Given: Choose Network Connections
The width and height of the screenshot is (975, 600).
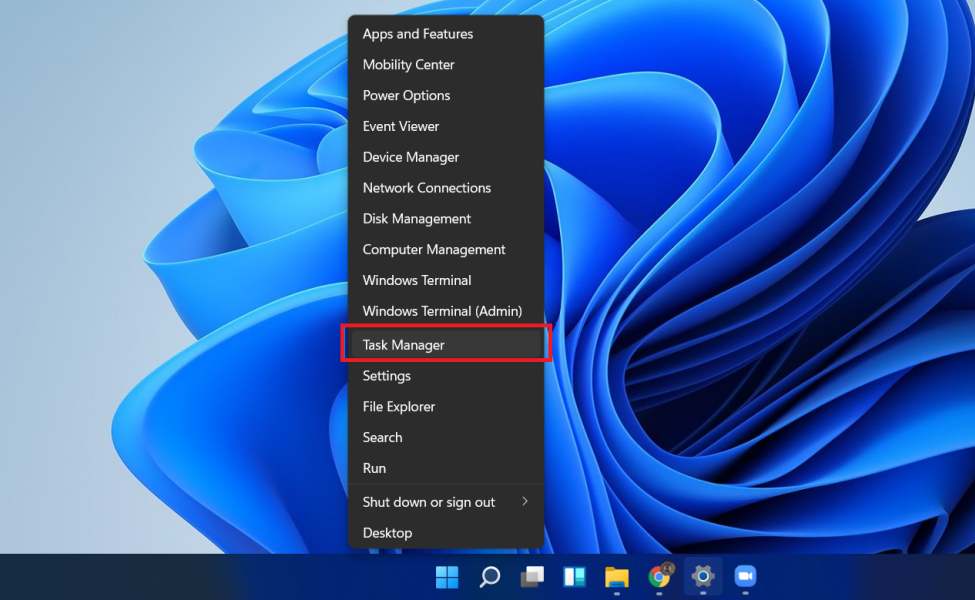Looking at the screenshot, I should [446, 188].
